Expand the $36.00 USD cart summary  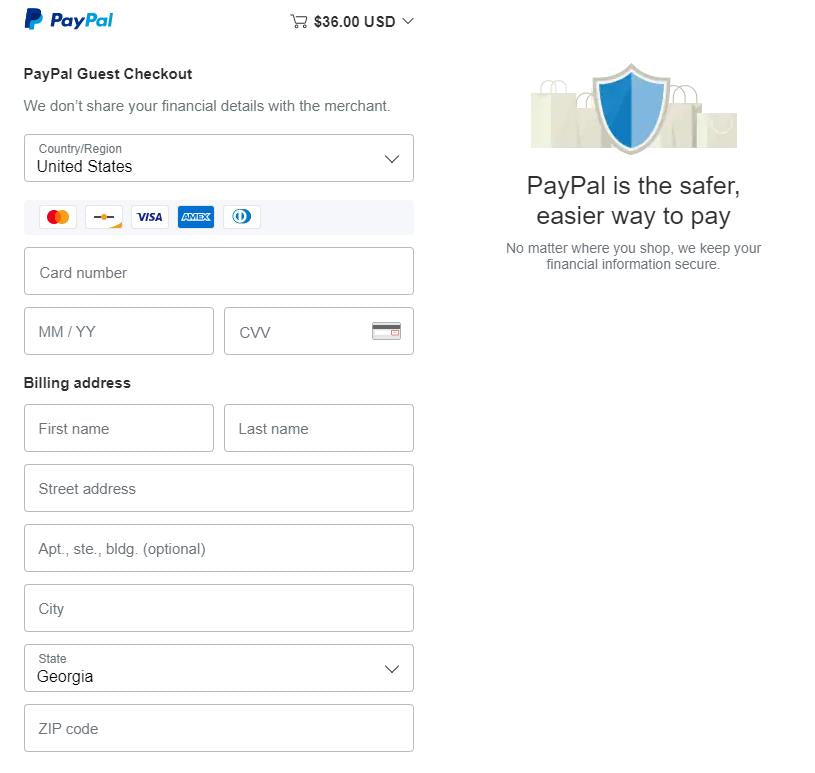pos(352,21)
